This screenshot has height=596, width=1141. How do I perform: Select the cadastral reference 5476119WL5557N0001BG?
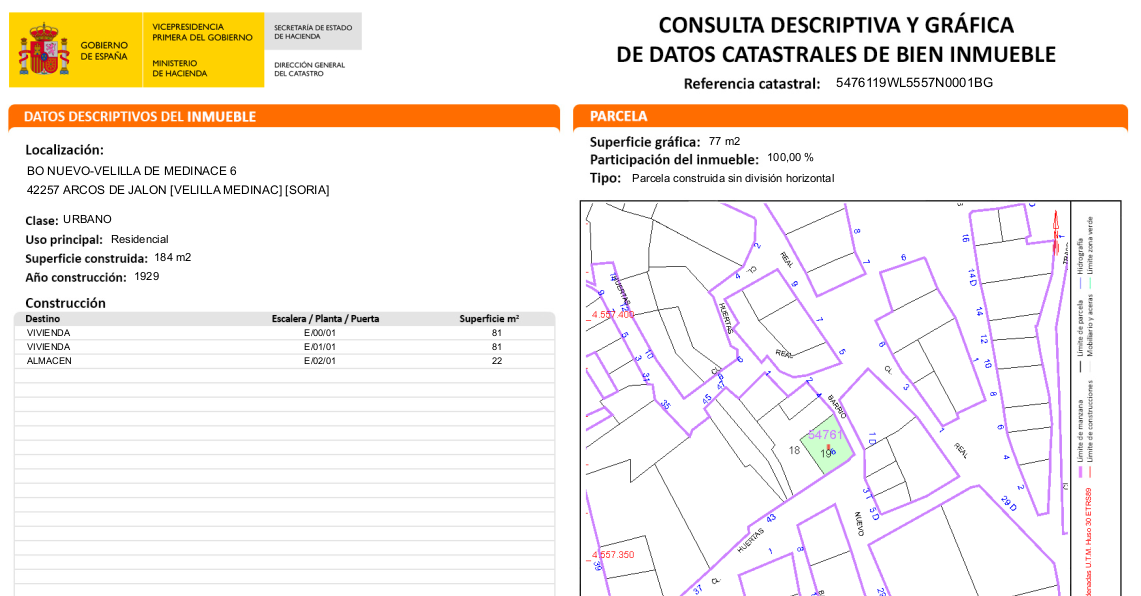click(x=914, y=83)
